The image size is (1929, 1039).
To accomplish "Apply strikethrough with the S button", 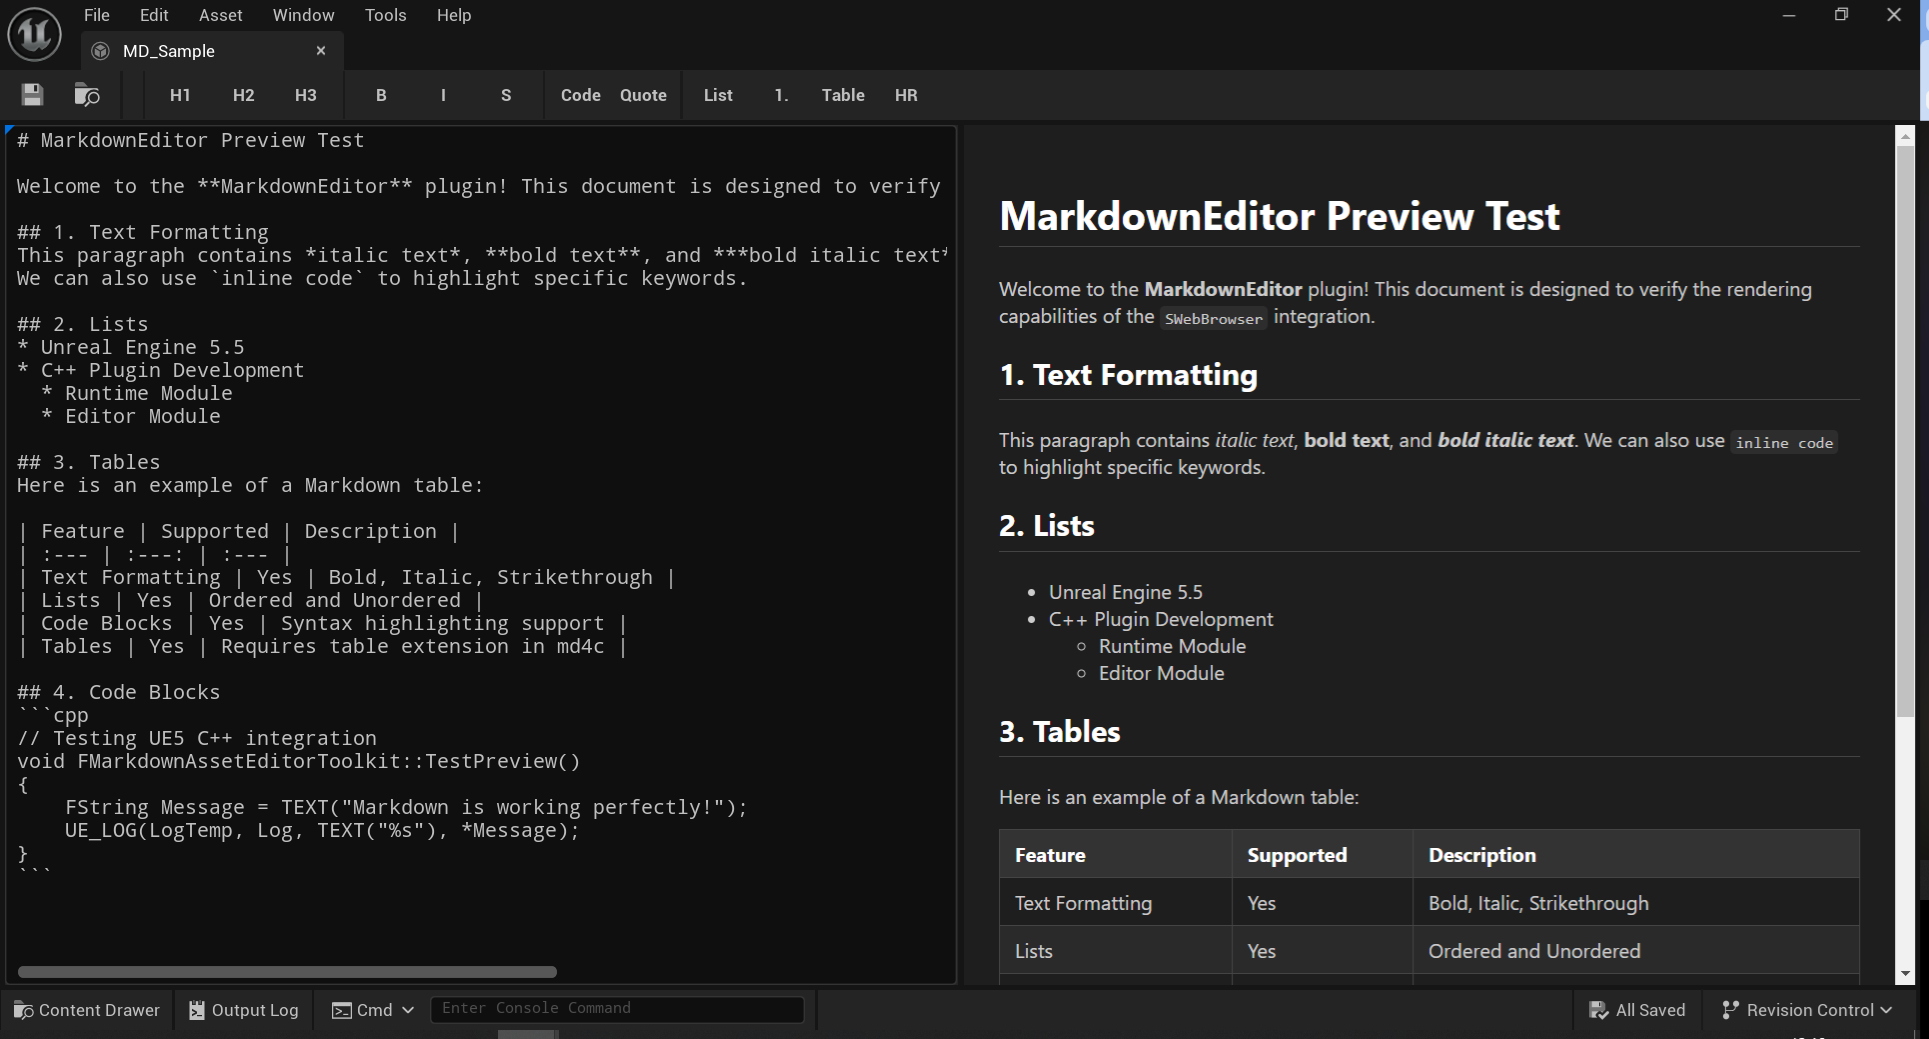I will [x=506, y=95].
